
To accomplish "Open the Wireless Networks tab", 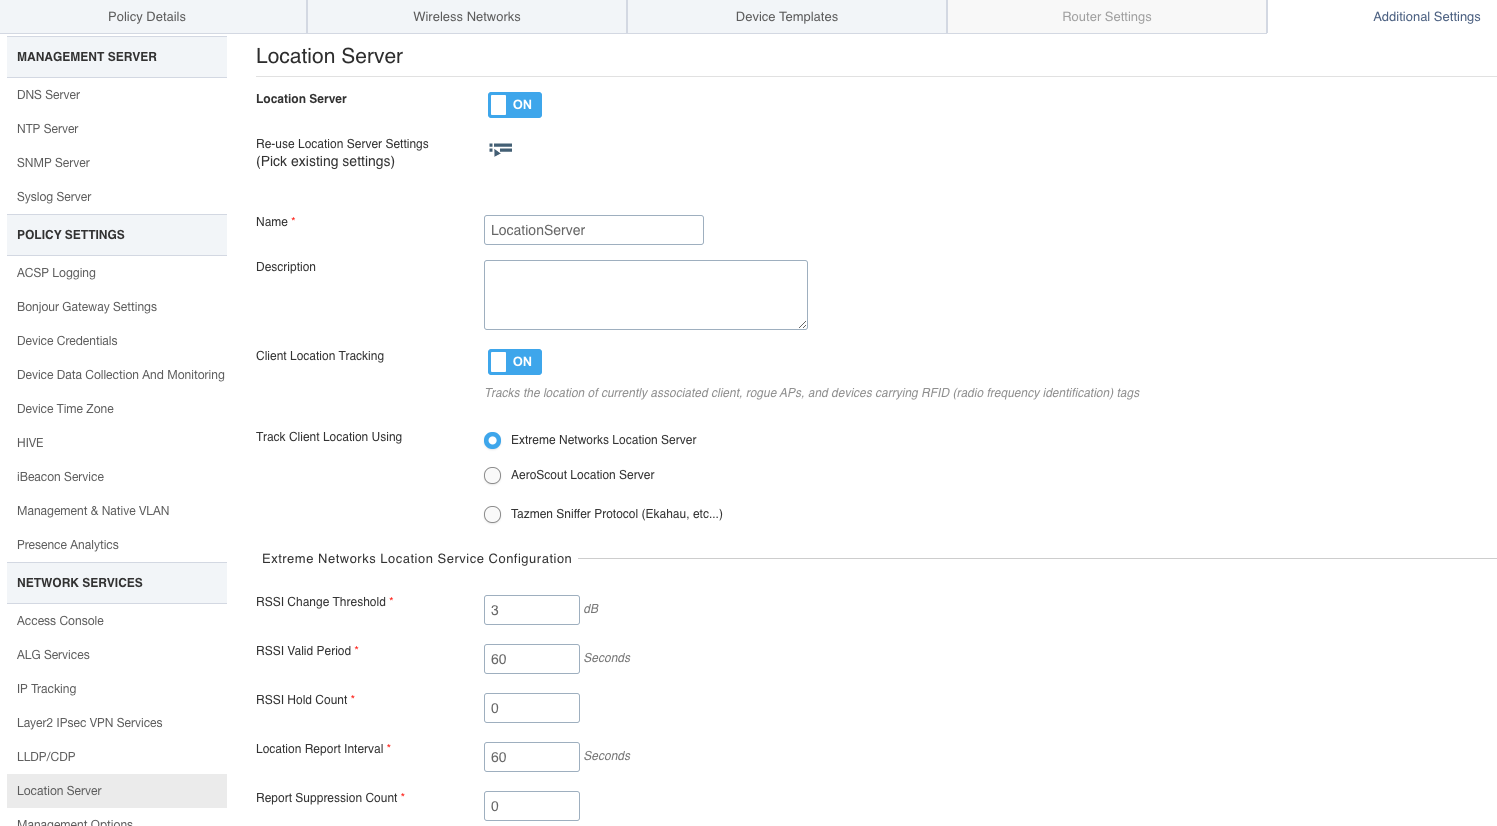I will (467, 17).
